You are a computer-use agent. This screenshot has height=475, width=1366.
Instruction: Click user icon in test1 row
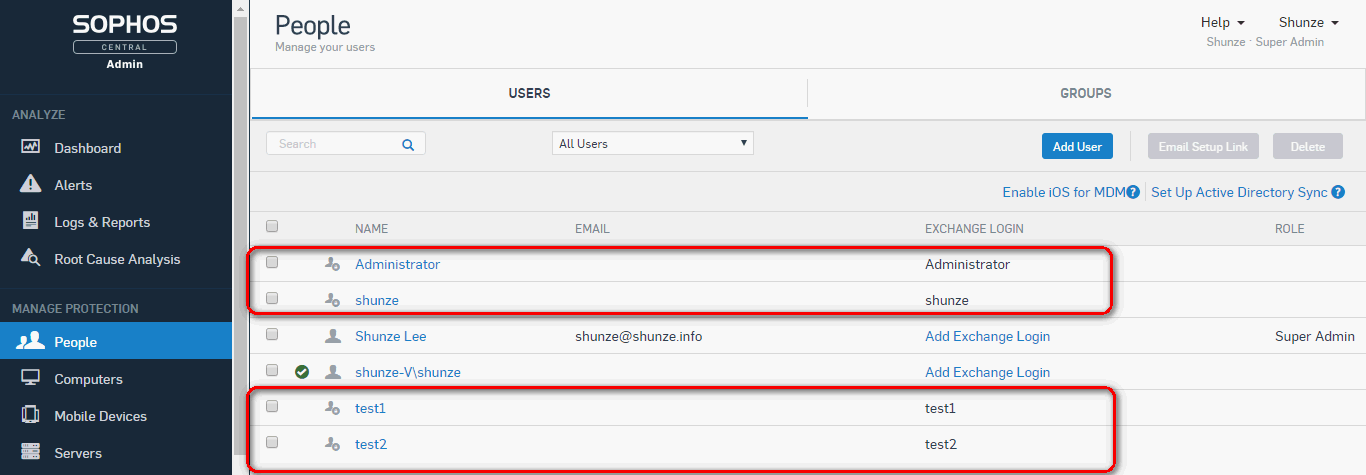(x=333, y=408)
